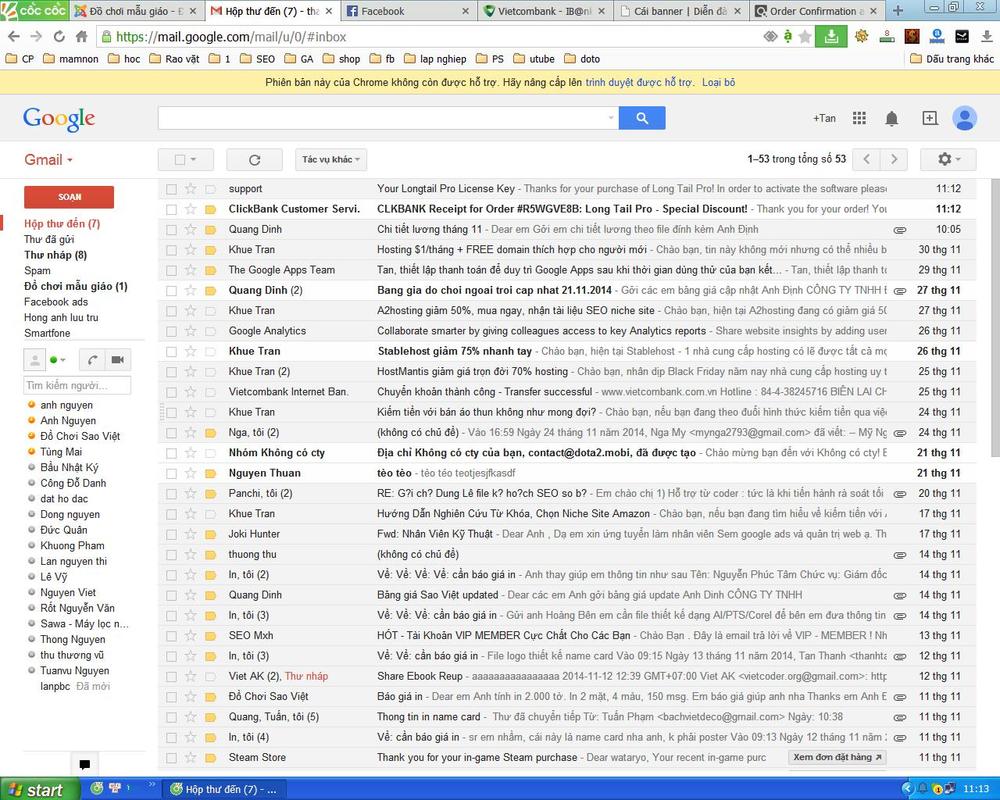Click Xem đơn đặt hàng button
Image resolution: width=1000 pixels, height=800 pixels.
[837, 757]
